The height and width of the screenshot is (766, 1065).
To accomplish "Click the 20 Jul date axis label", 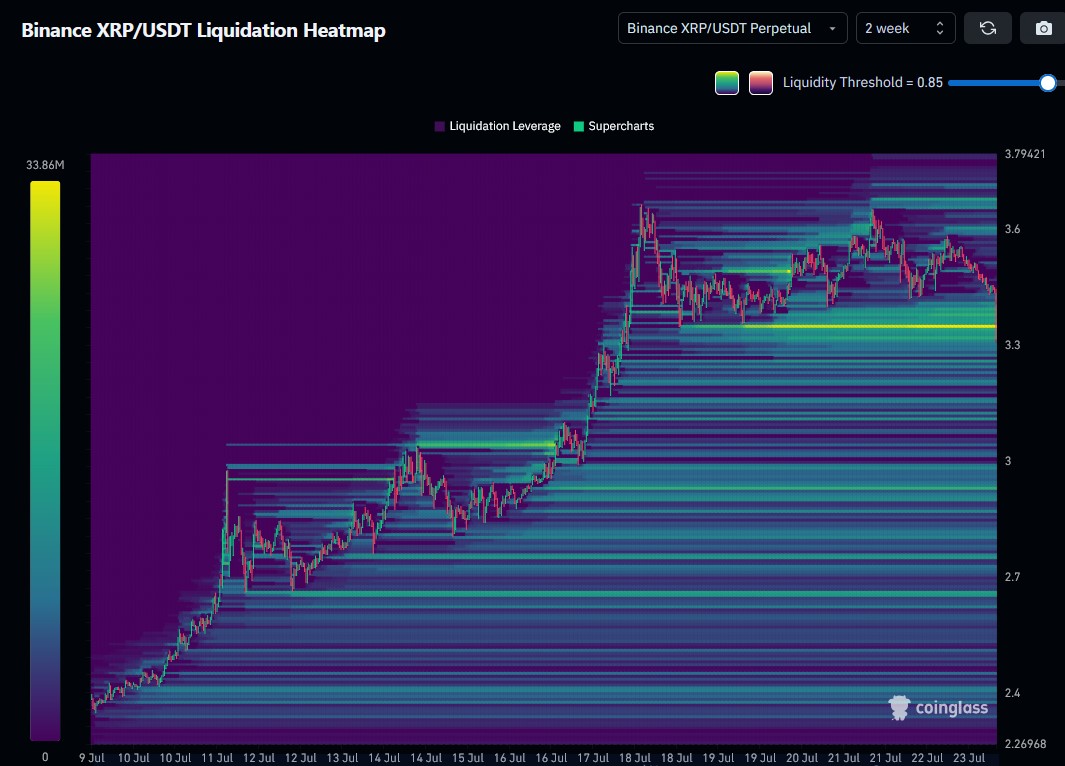I will pyautogui.click(x=801, y=758).
